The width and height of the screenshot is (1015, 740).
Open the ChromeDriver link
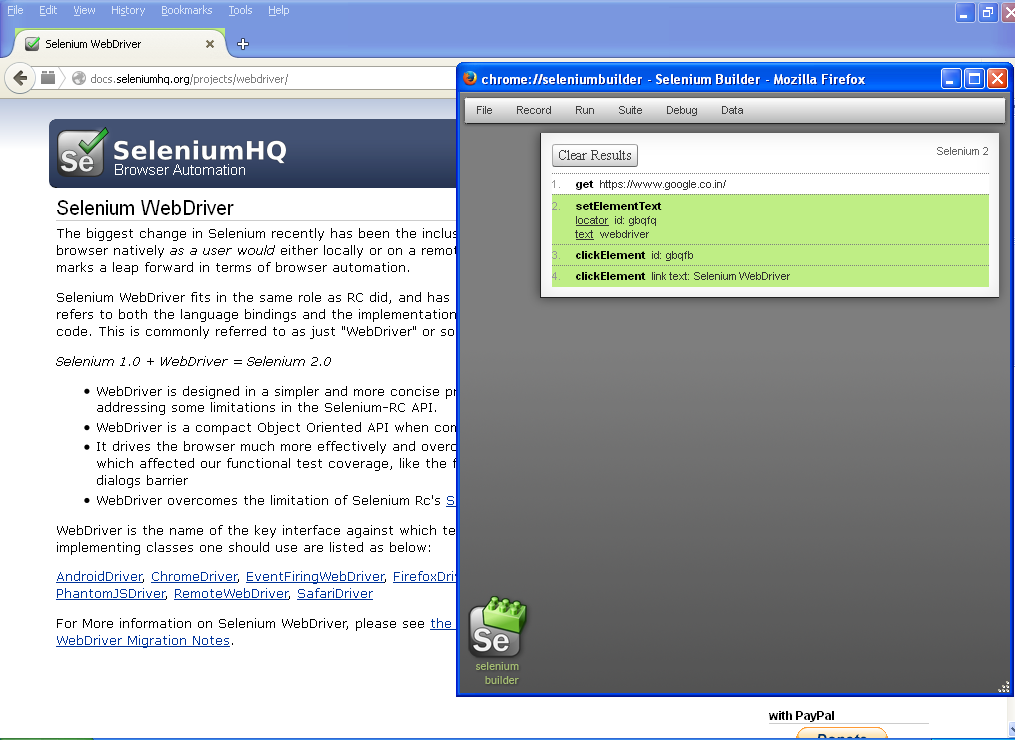pos(194,576)
